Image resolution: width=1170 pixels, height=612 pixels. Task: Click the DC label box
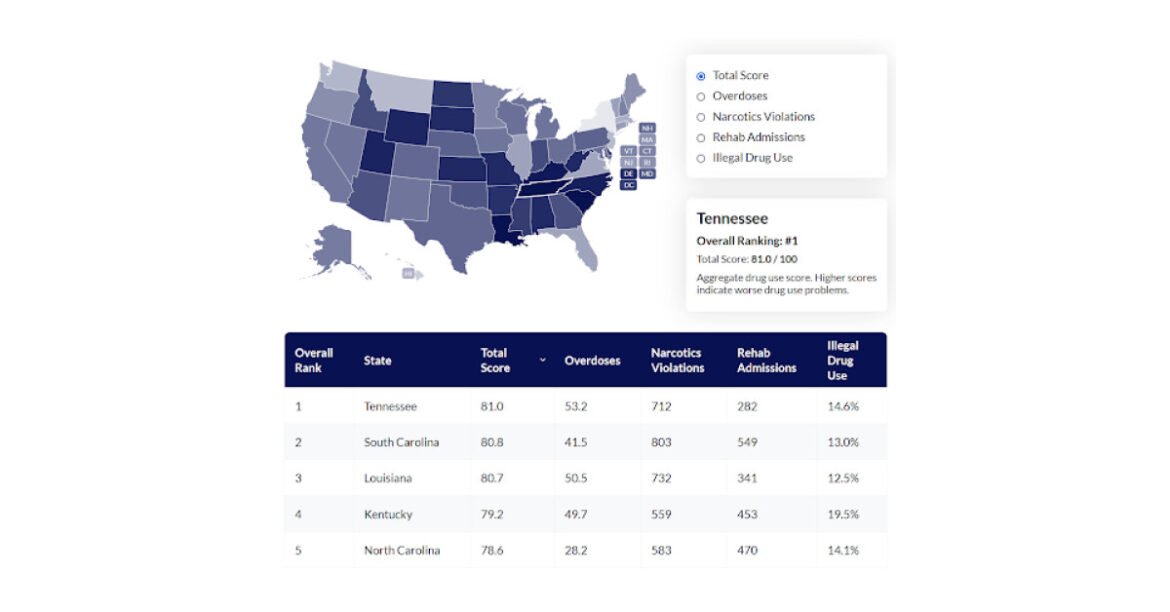pos(628,185)
